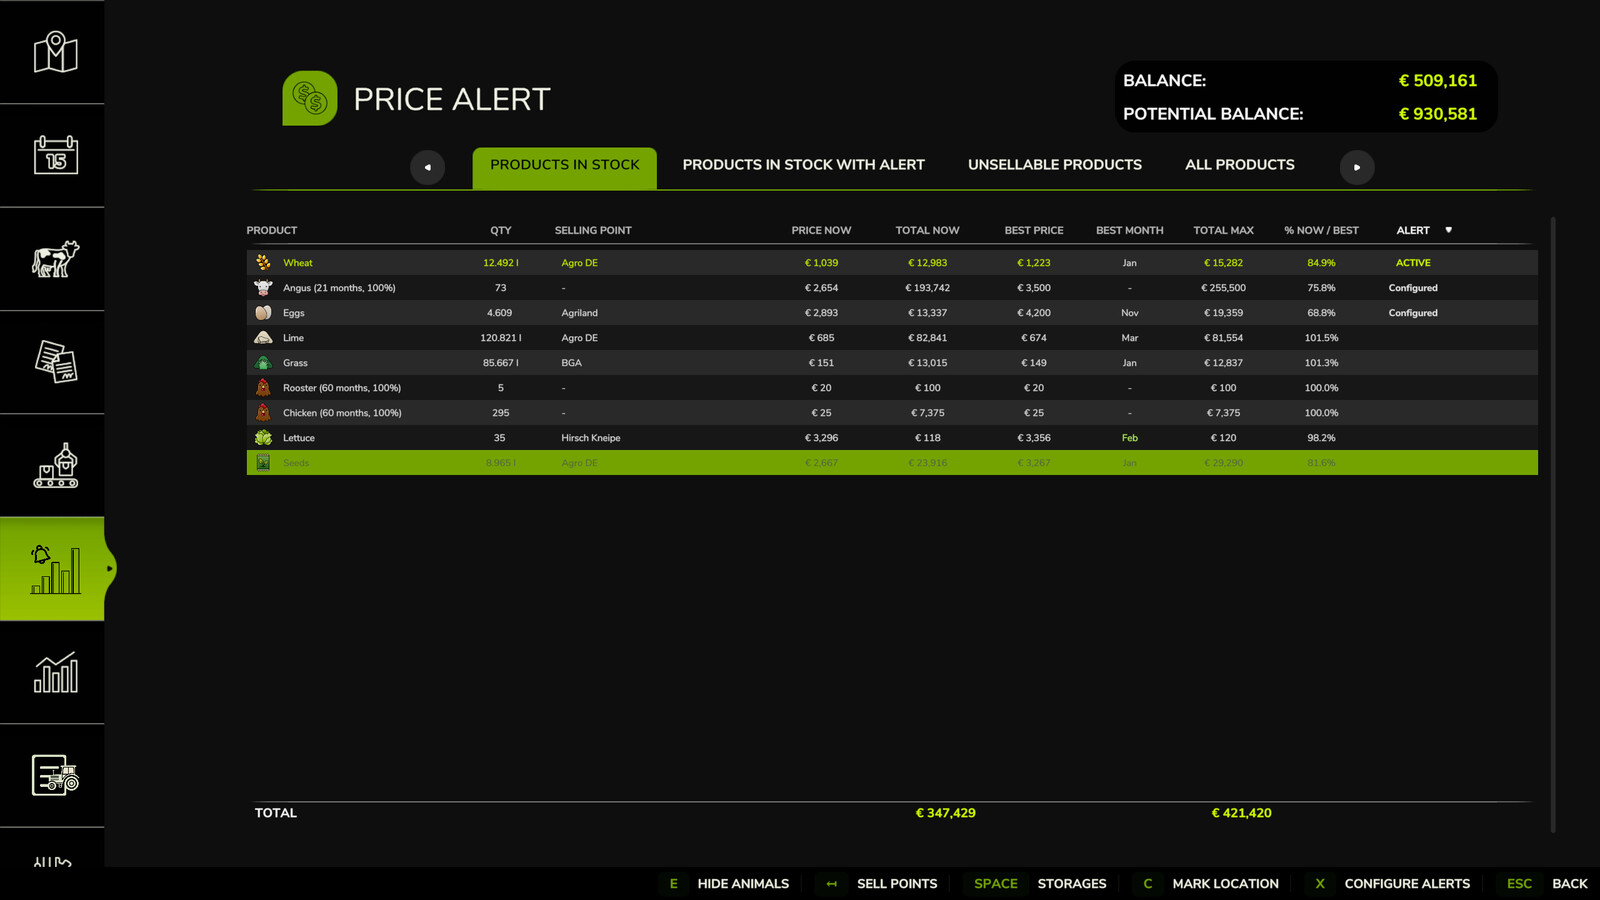Open the vehicles list tractor icon

(55, 775)
